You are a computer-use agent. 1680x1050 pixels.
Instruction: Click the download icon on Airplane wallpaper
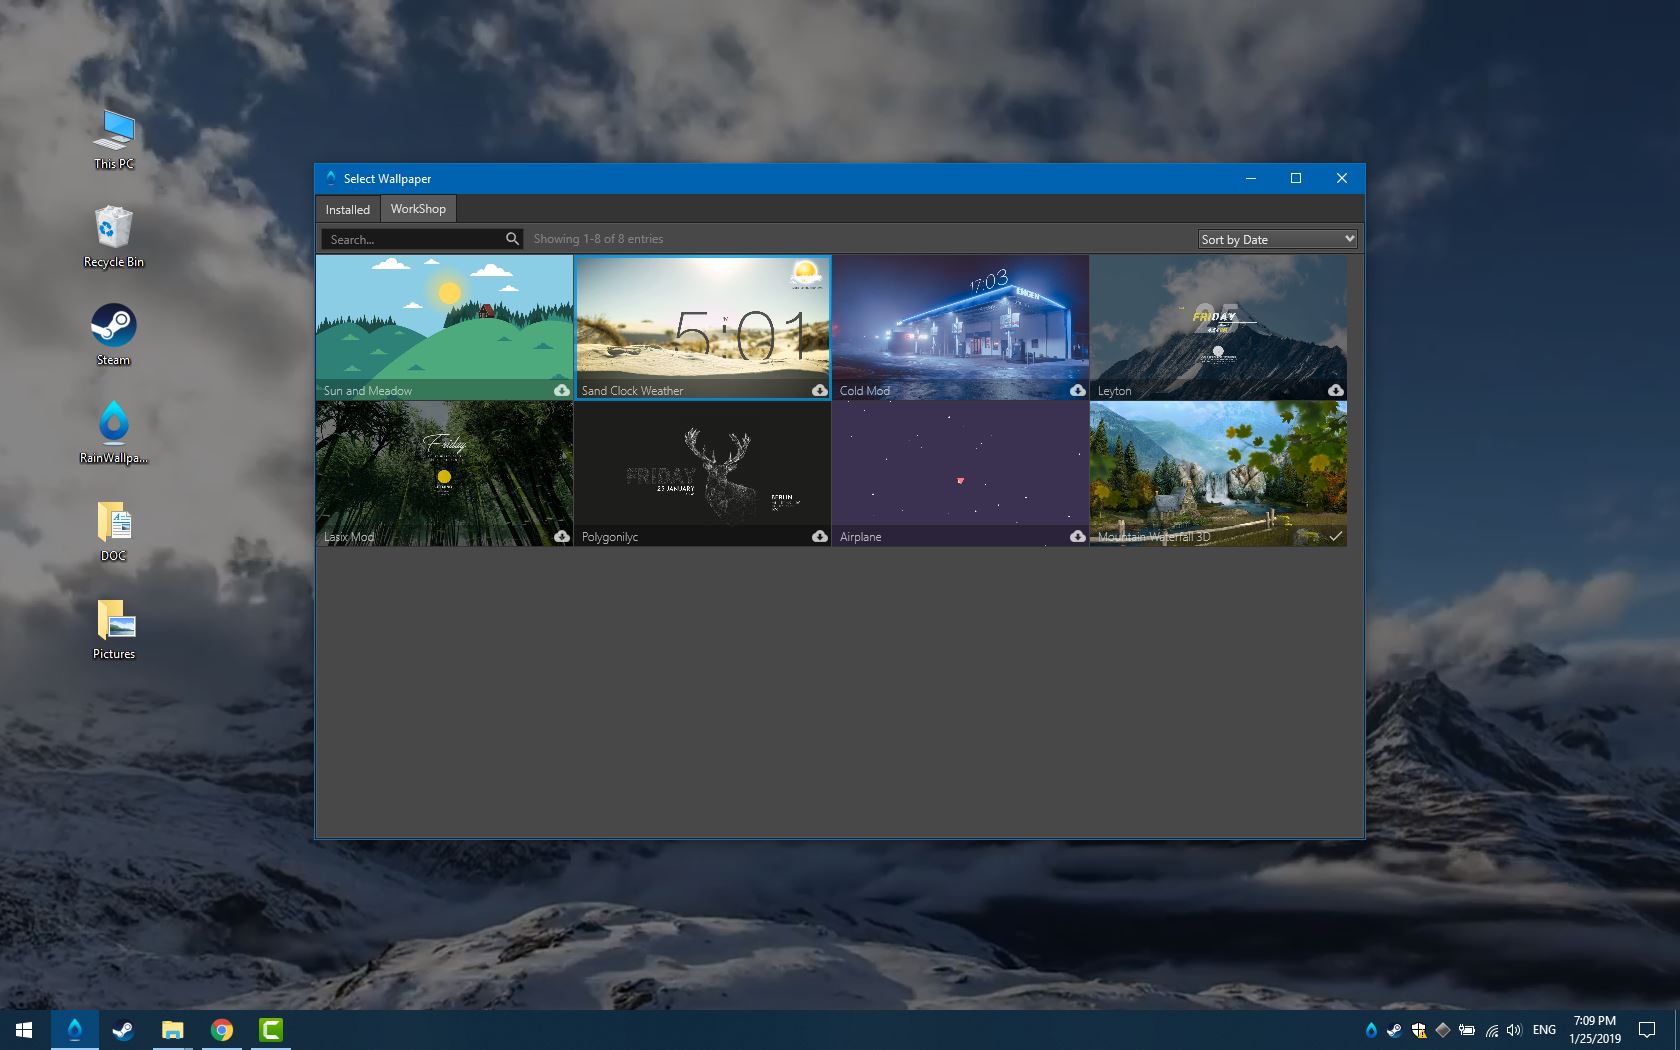pyautogui.click(x=1077, y=537)
